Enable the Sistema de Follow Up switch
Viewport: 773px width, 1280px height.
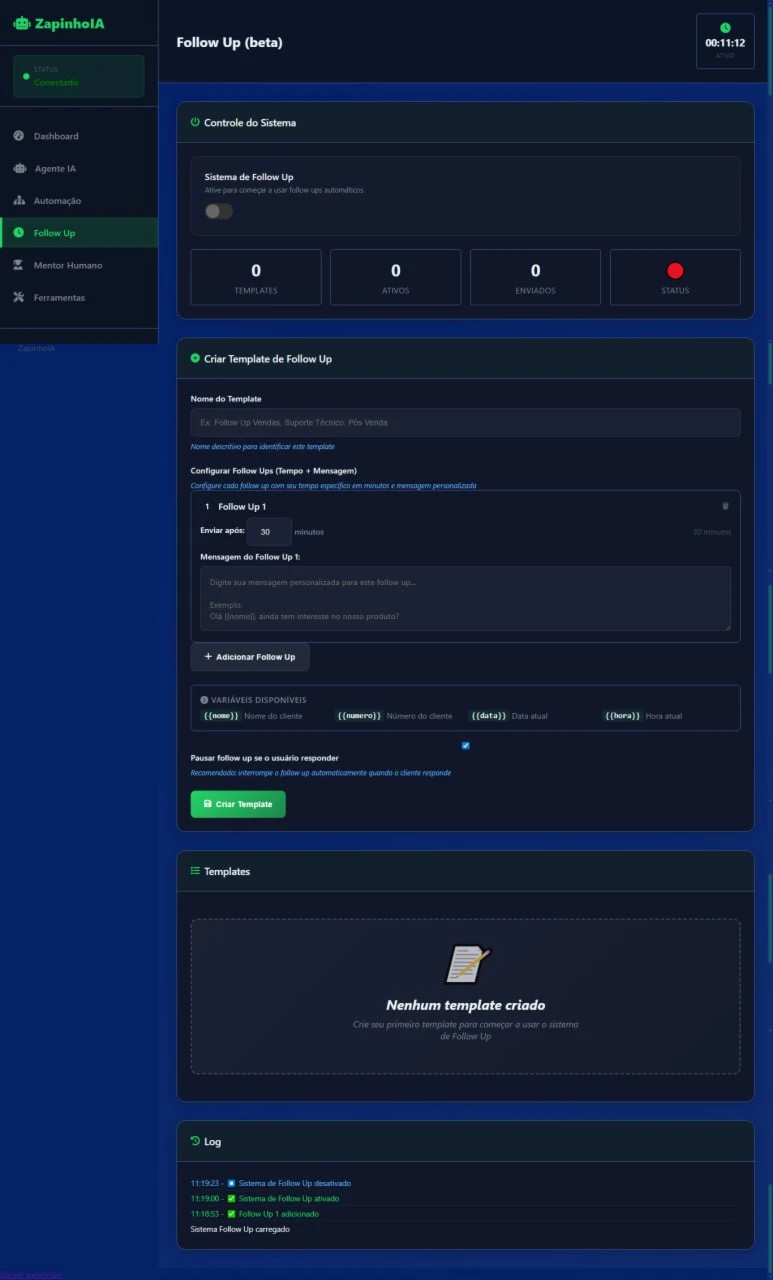tap(218, 211)
